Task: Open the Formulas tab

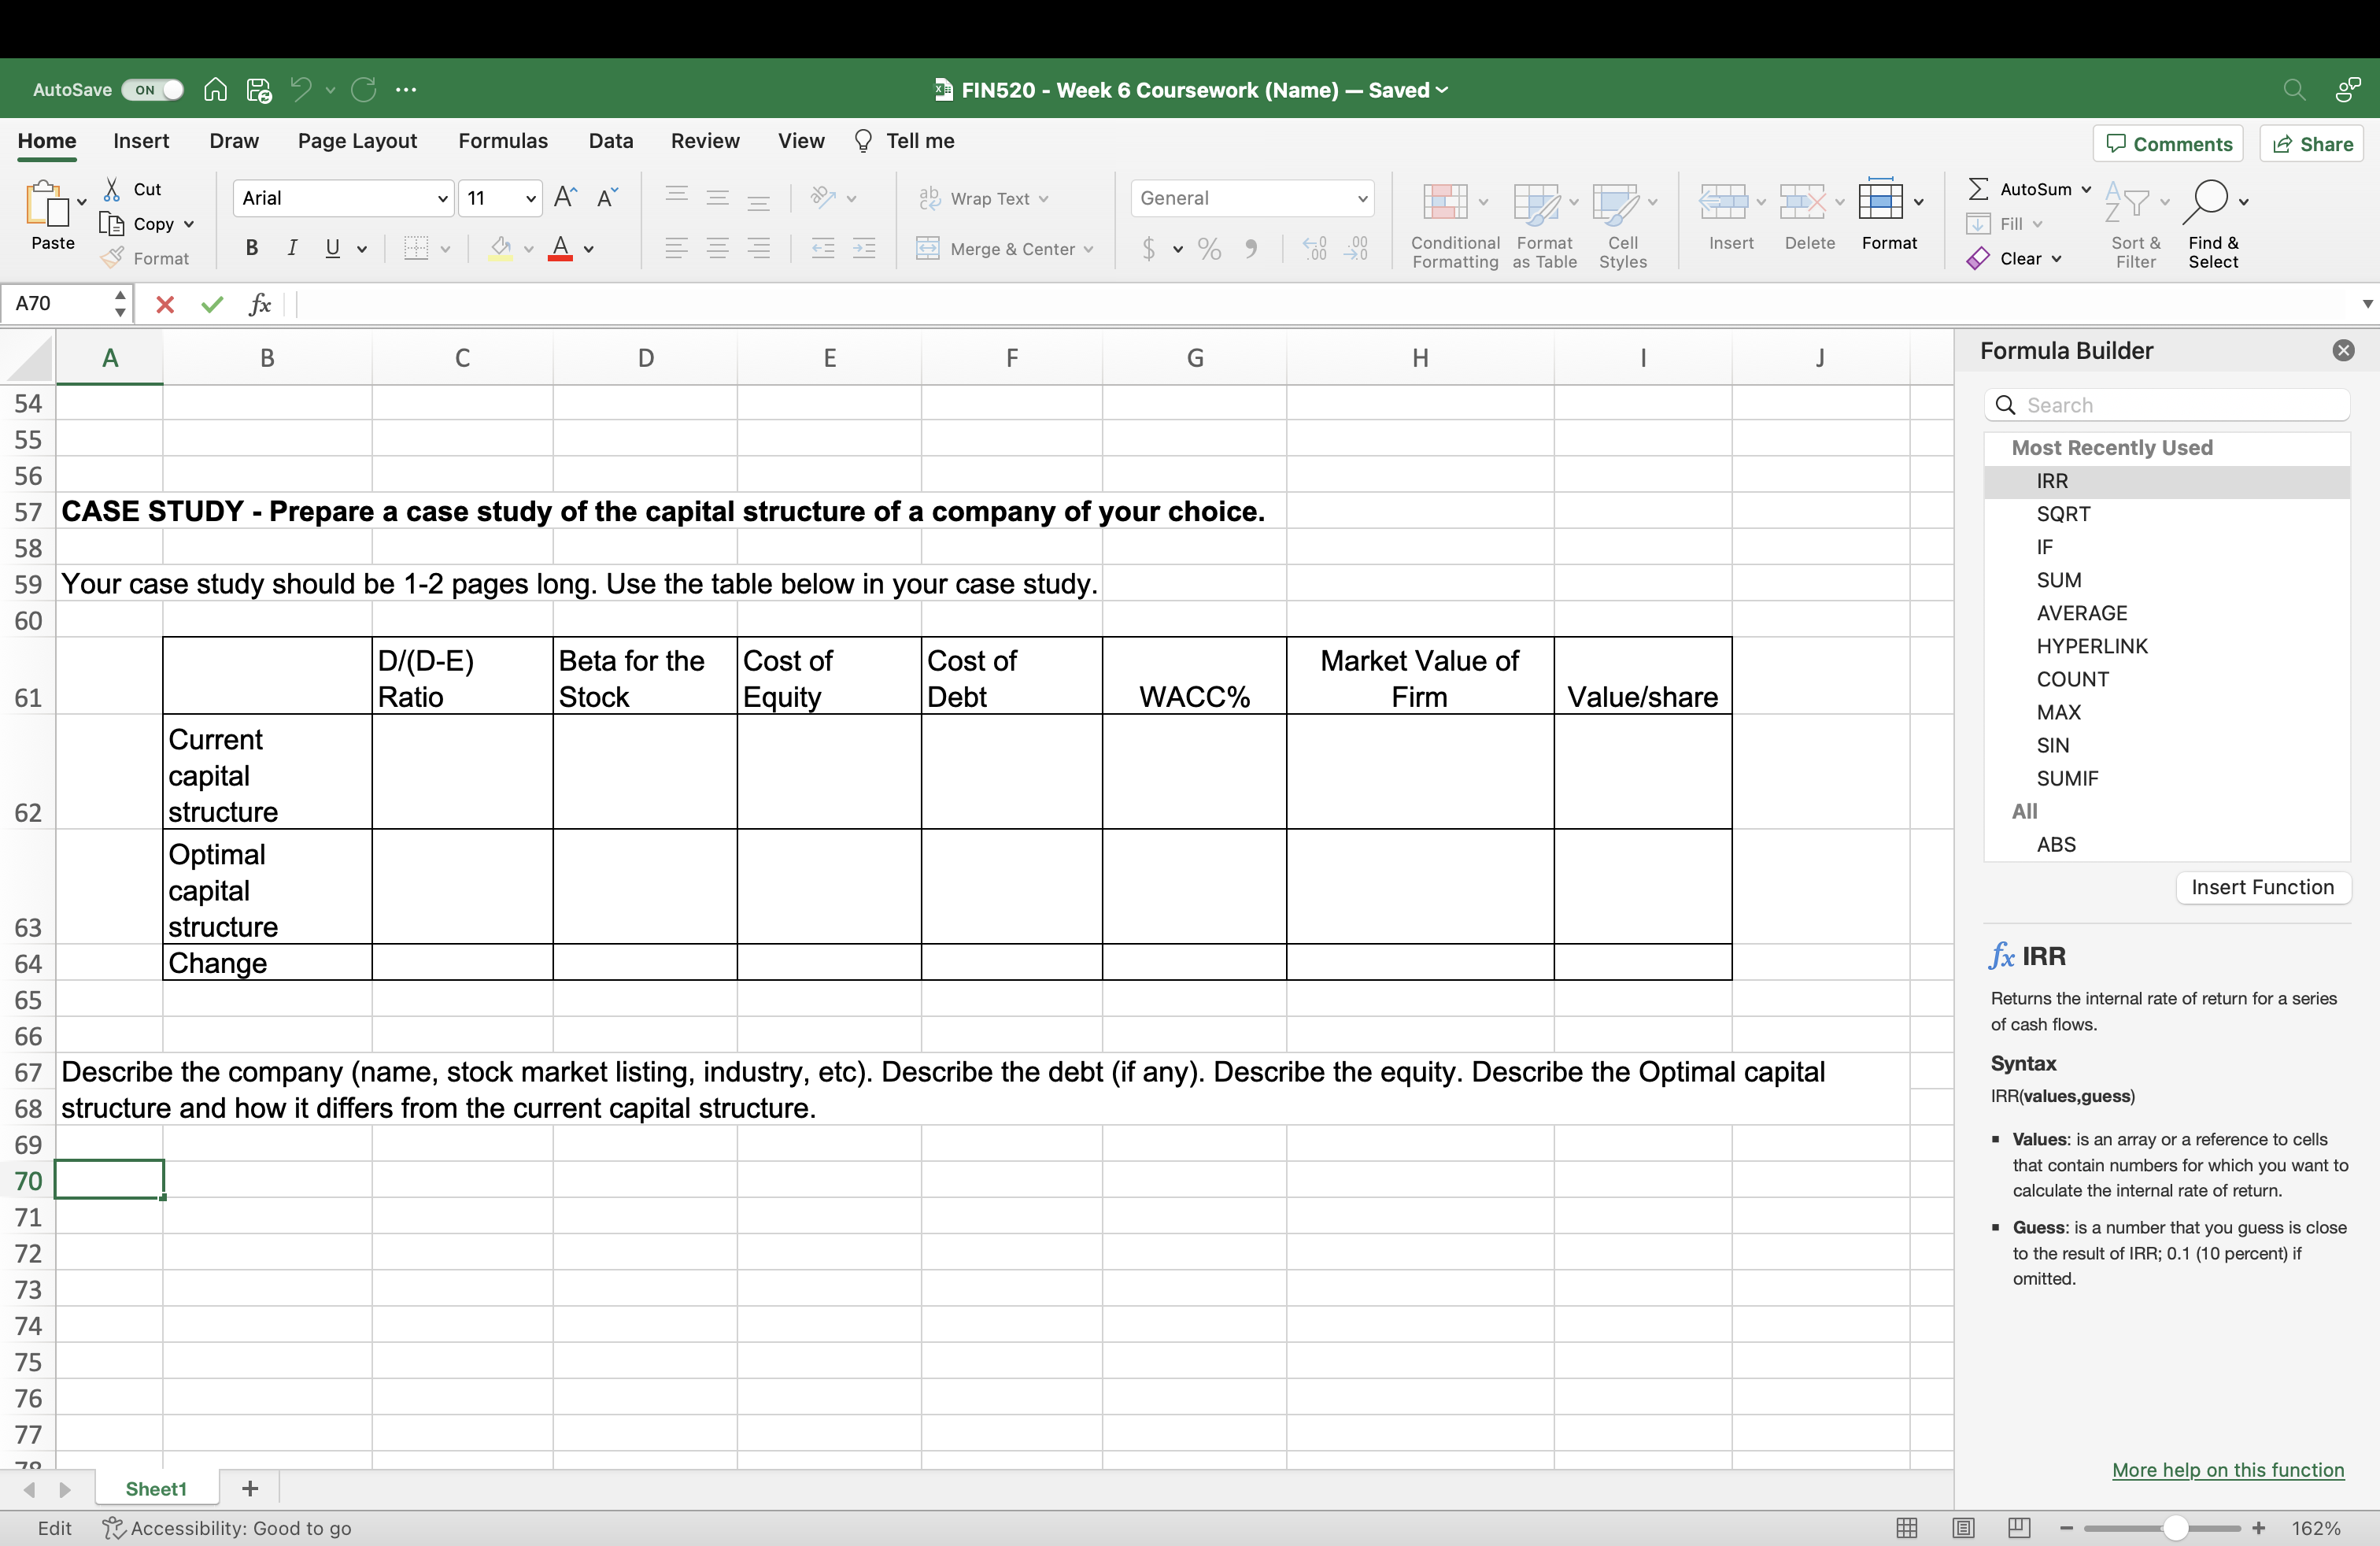Action: pyautogui.click(x=503, y=141)
